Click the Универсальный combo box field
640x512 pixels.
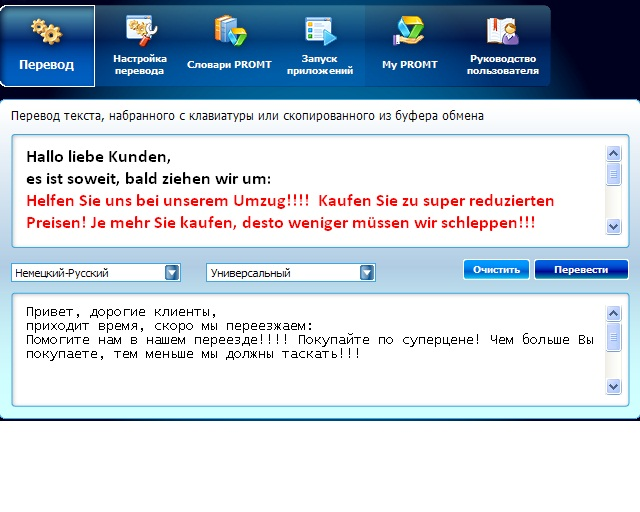[x=291, y=272]
